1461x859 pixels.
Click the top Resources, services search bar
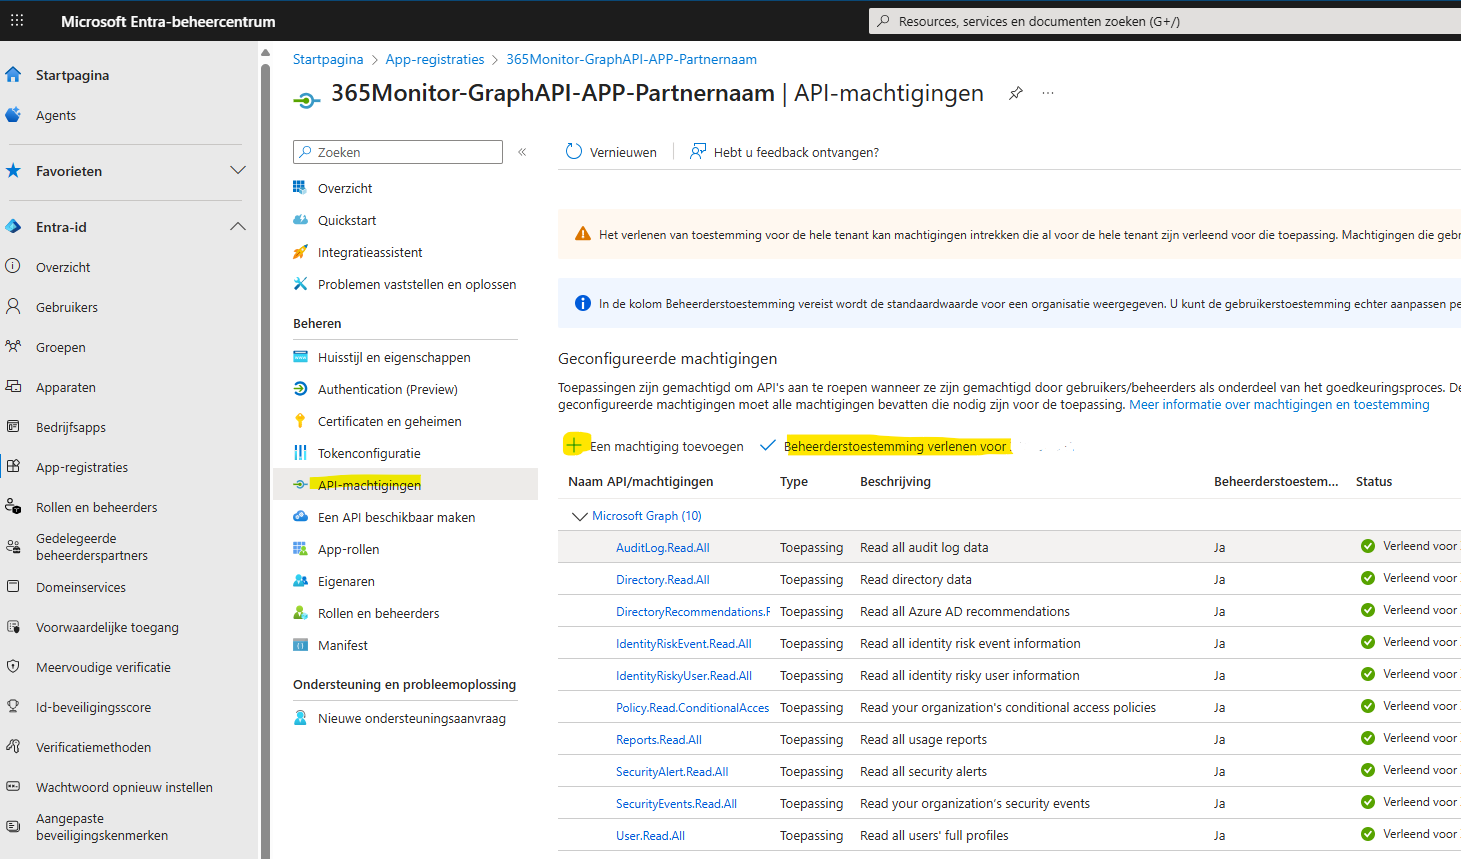tap(1165, 21)
